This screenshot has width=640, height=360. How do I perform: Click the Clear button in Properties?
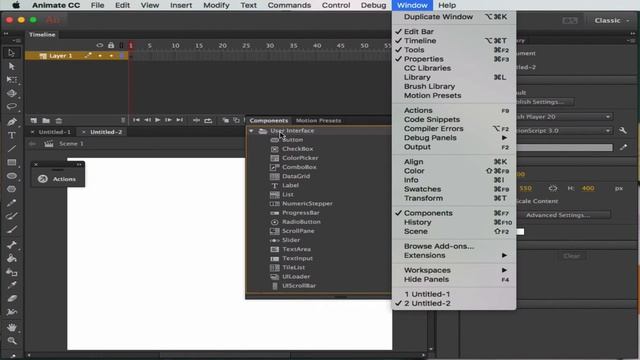click(571, 256)
